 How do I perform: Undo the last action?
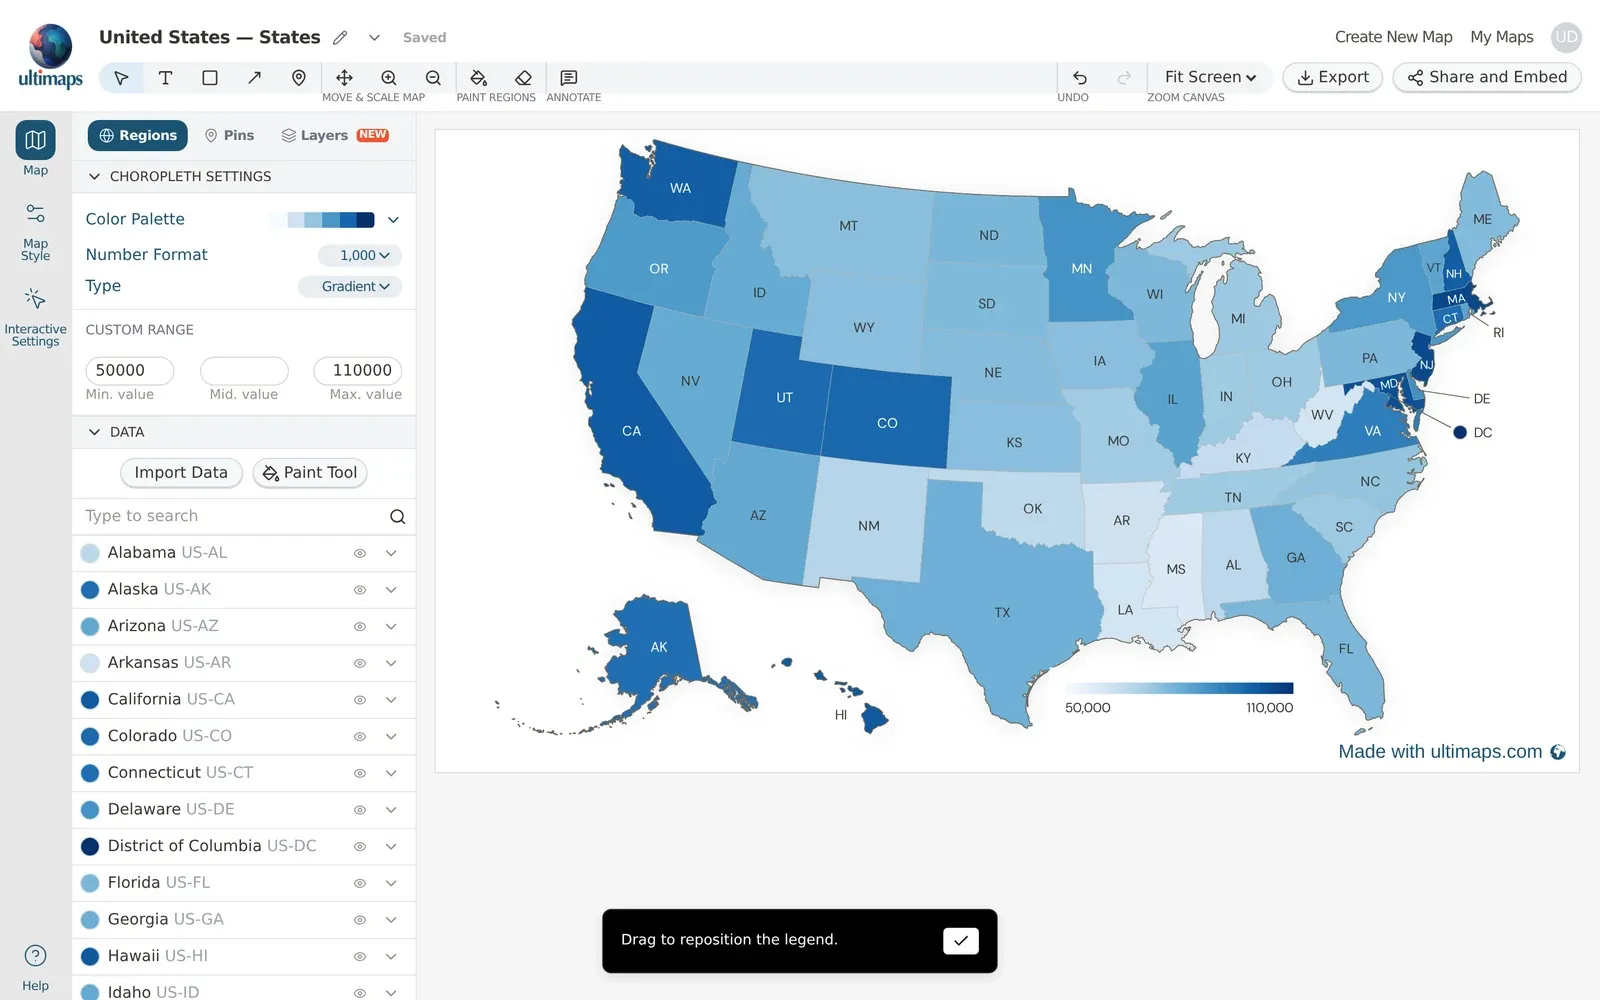click(x=1080, y=78)
